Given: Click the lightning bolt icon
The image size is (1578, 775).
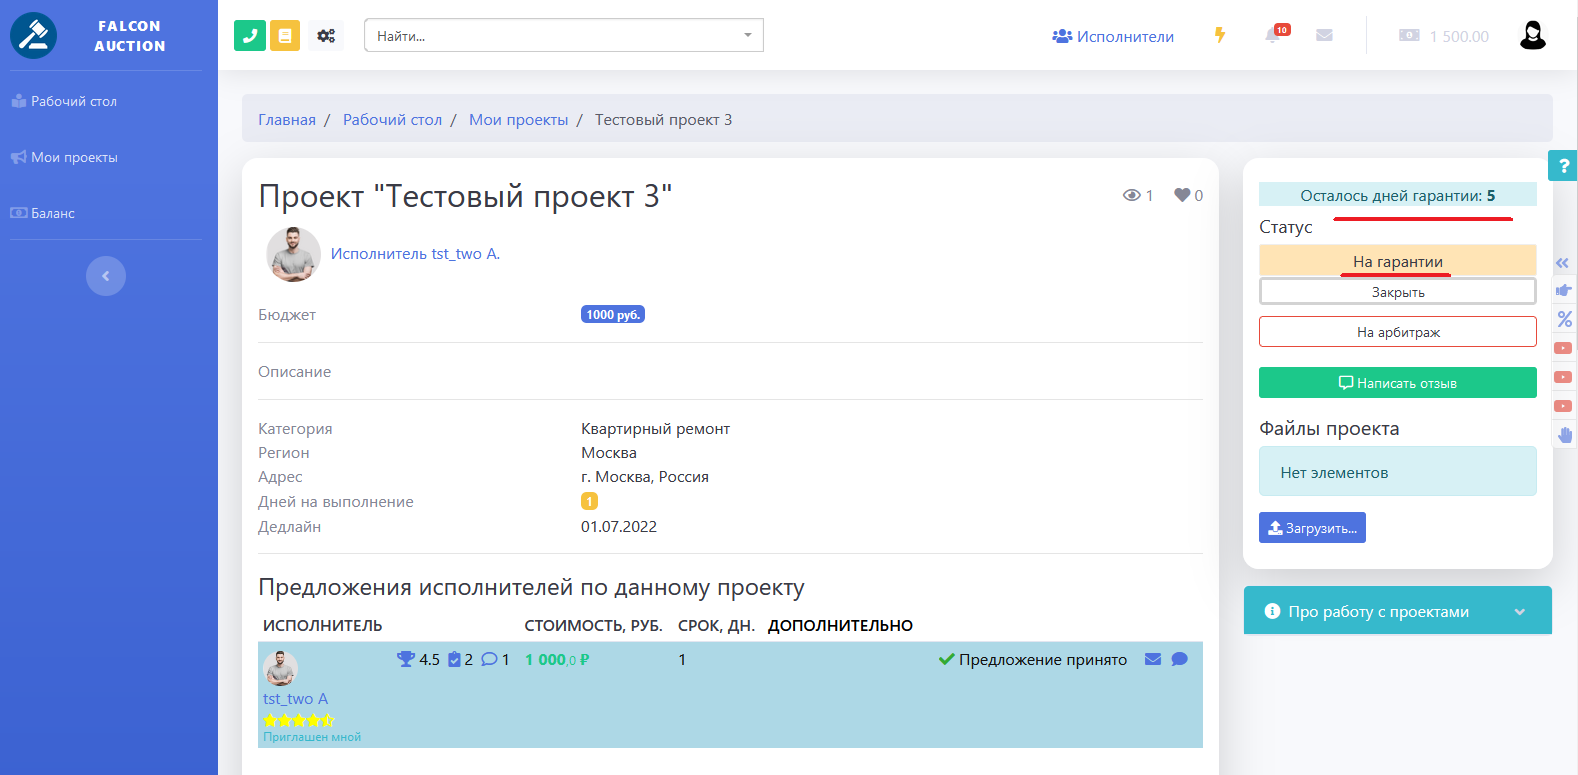Looking at the screenshot, I should click(x=1220, y=35).
